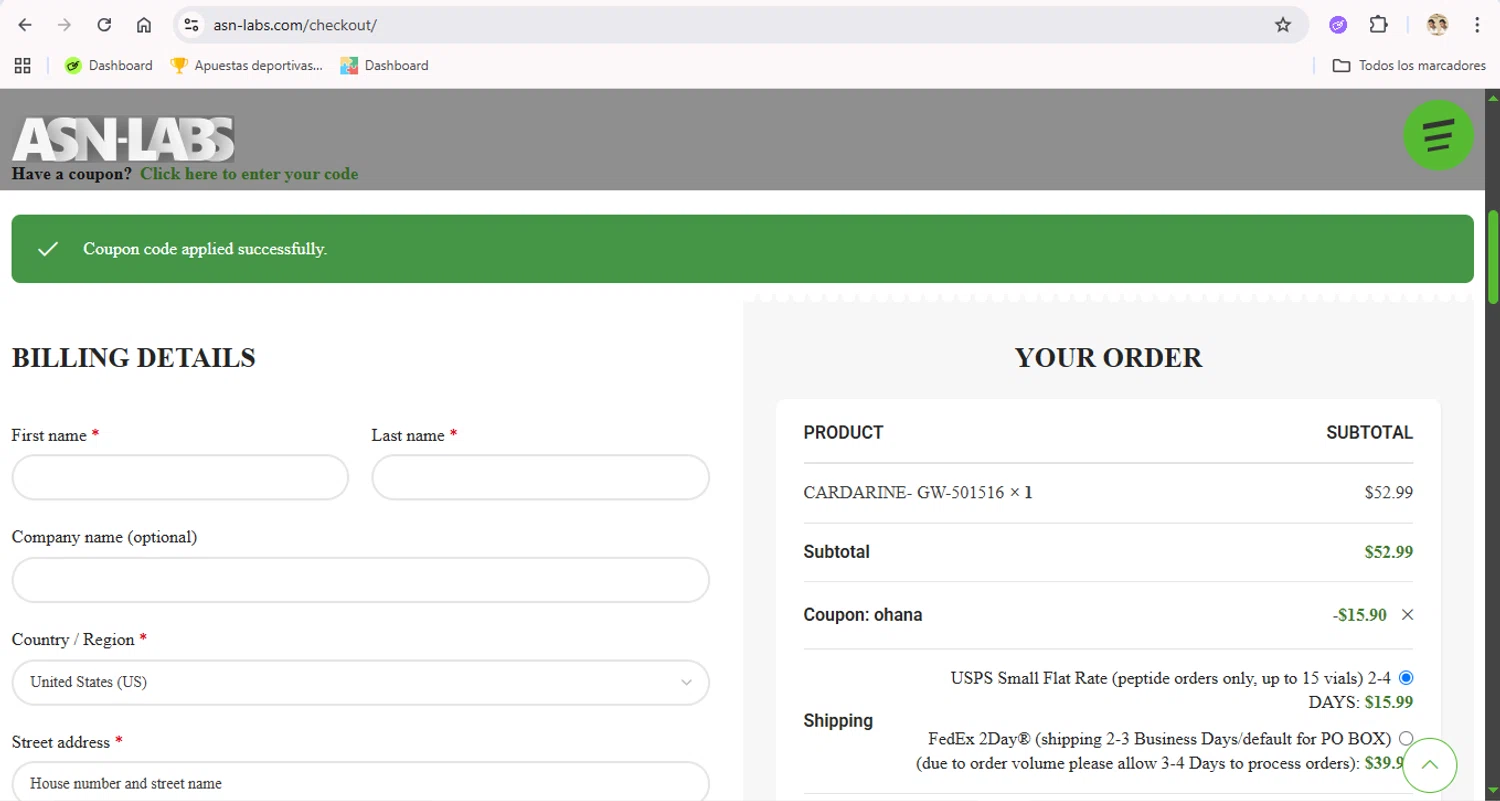The height and width of the screenshot is (801, 1500).
Task: Open Todos los marcadores folder
Action: 1409,65
